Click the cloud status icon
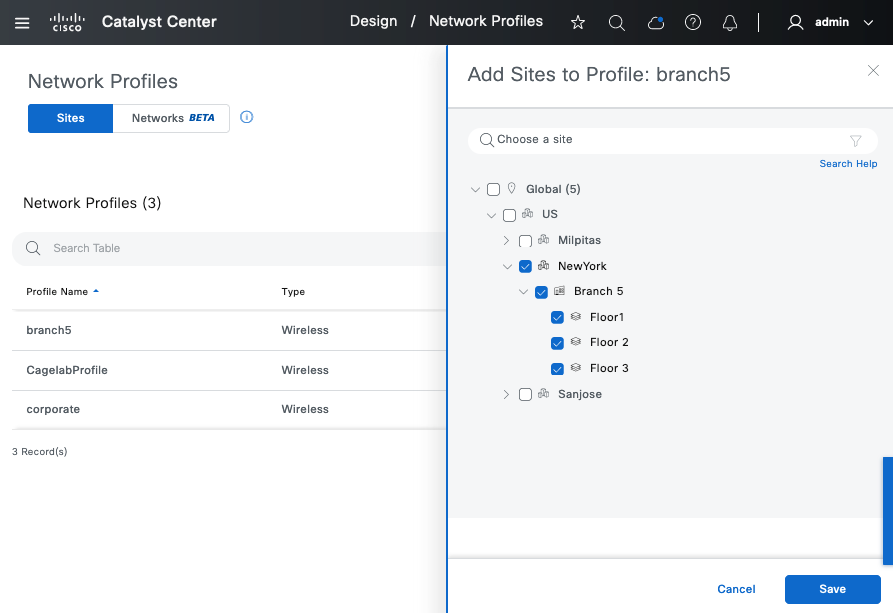Viewport: 893px width, 613px height. [656, 22]
